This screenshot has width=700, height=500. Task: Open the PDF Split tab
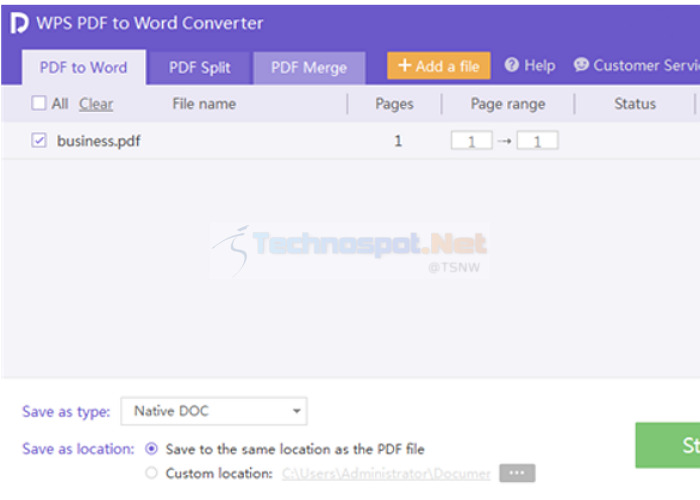199,68
